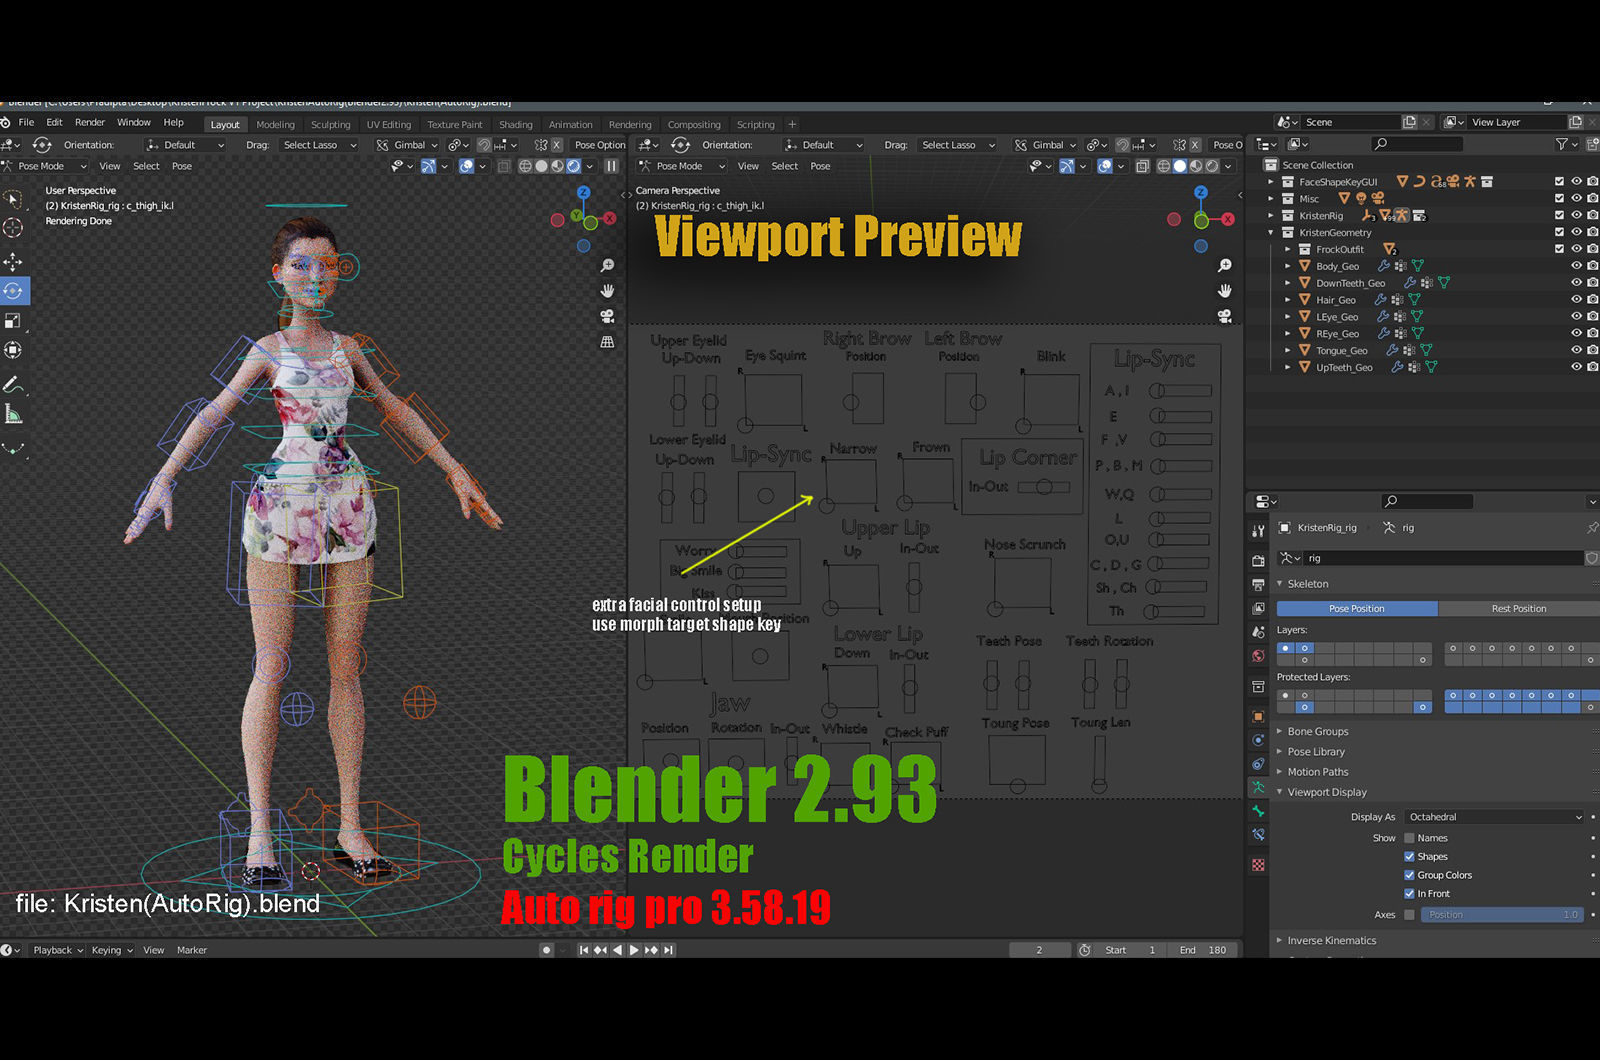Open the Texture properties checkerboard tab
Screen dimensions: 1600x1060
1258,865
